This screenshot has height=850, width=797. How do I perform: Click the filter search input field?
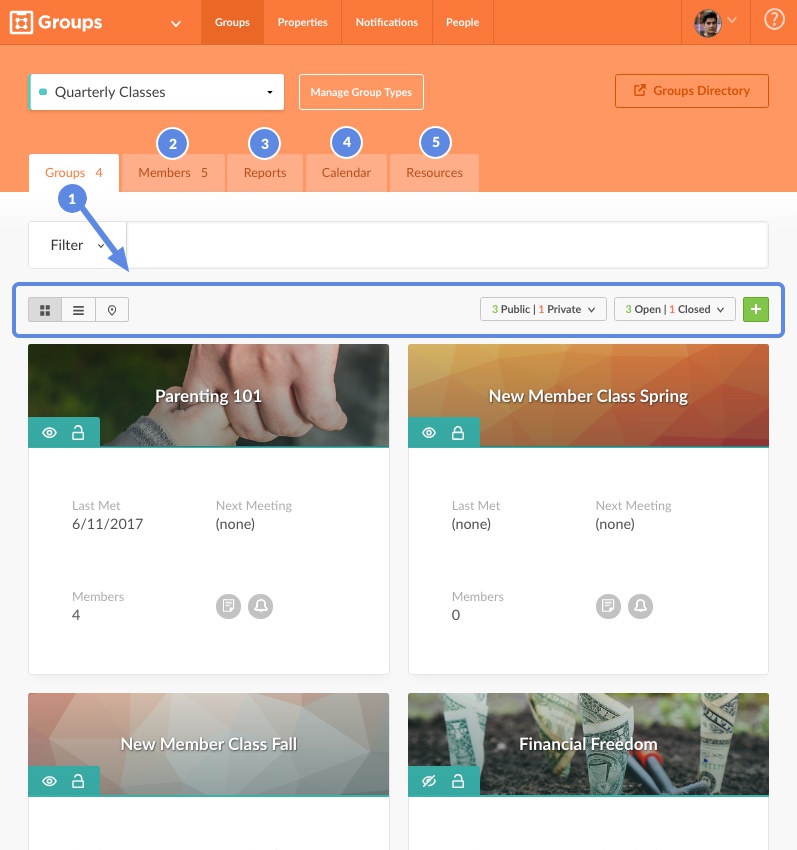pos(447,245)
